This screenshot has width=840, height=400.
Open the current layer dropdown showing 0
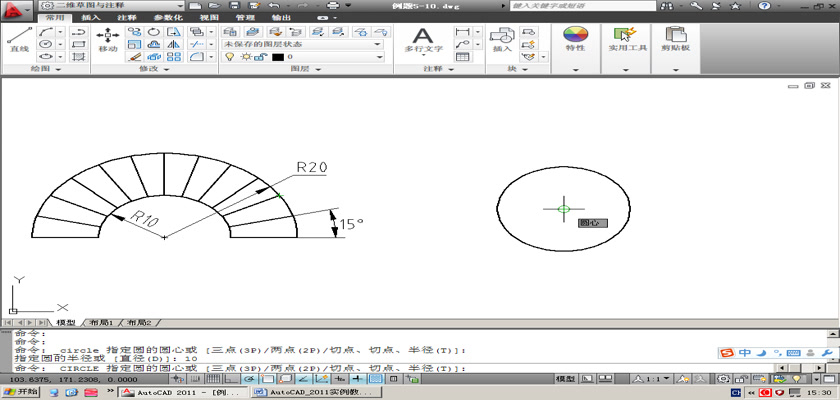tap(303, 57)
